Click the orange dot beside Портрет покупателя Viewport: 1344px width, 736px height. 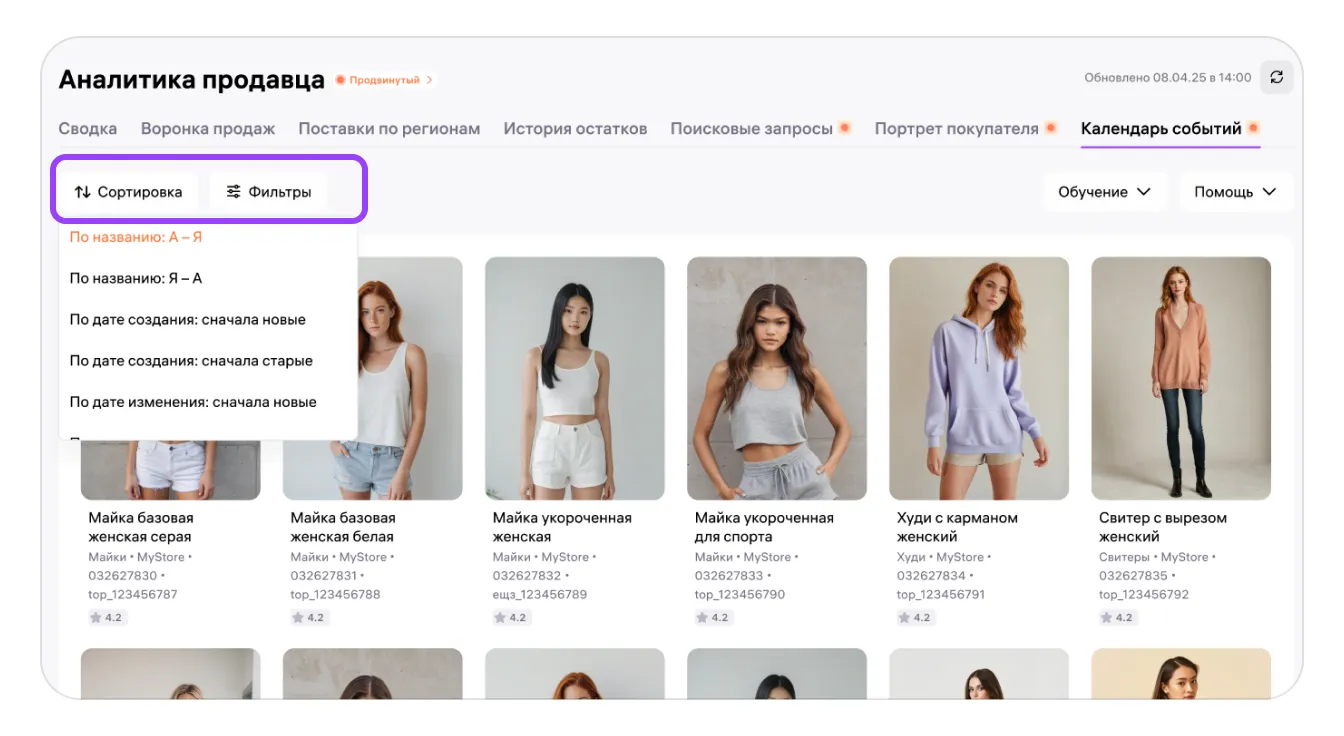[1051, 128]
